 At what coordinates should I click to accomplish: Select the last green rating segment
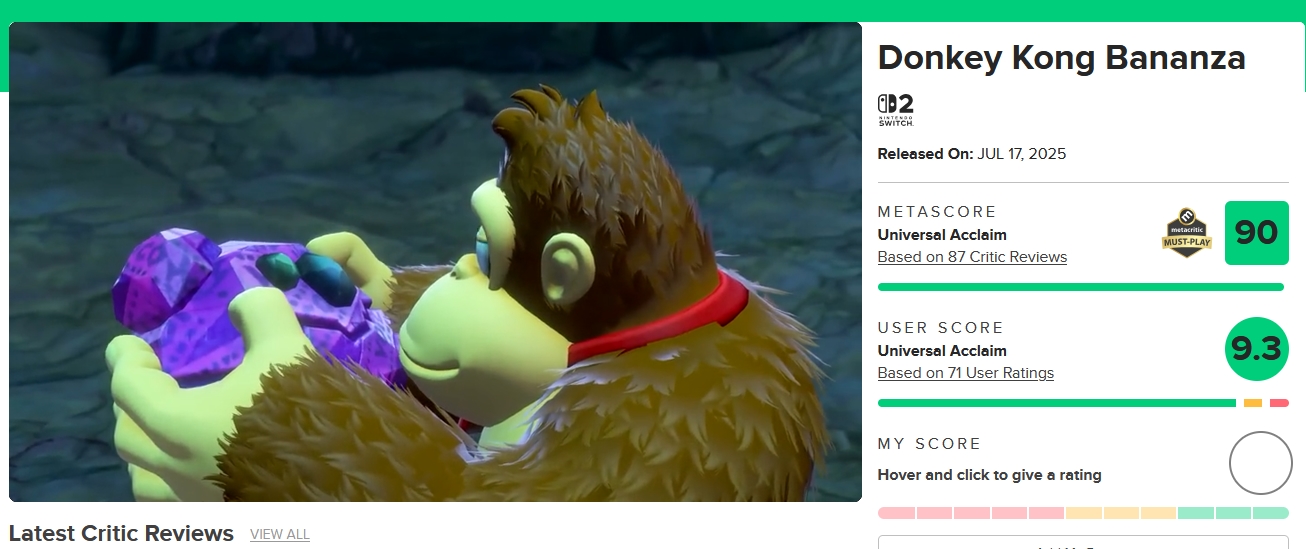click(1271, 513)
